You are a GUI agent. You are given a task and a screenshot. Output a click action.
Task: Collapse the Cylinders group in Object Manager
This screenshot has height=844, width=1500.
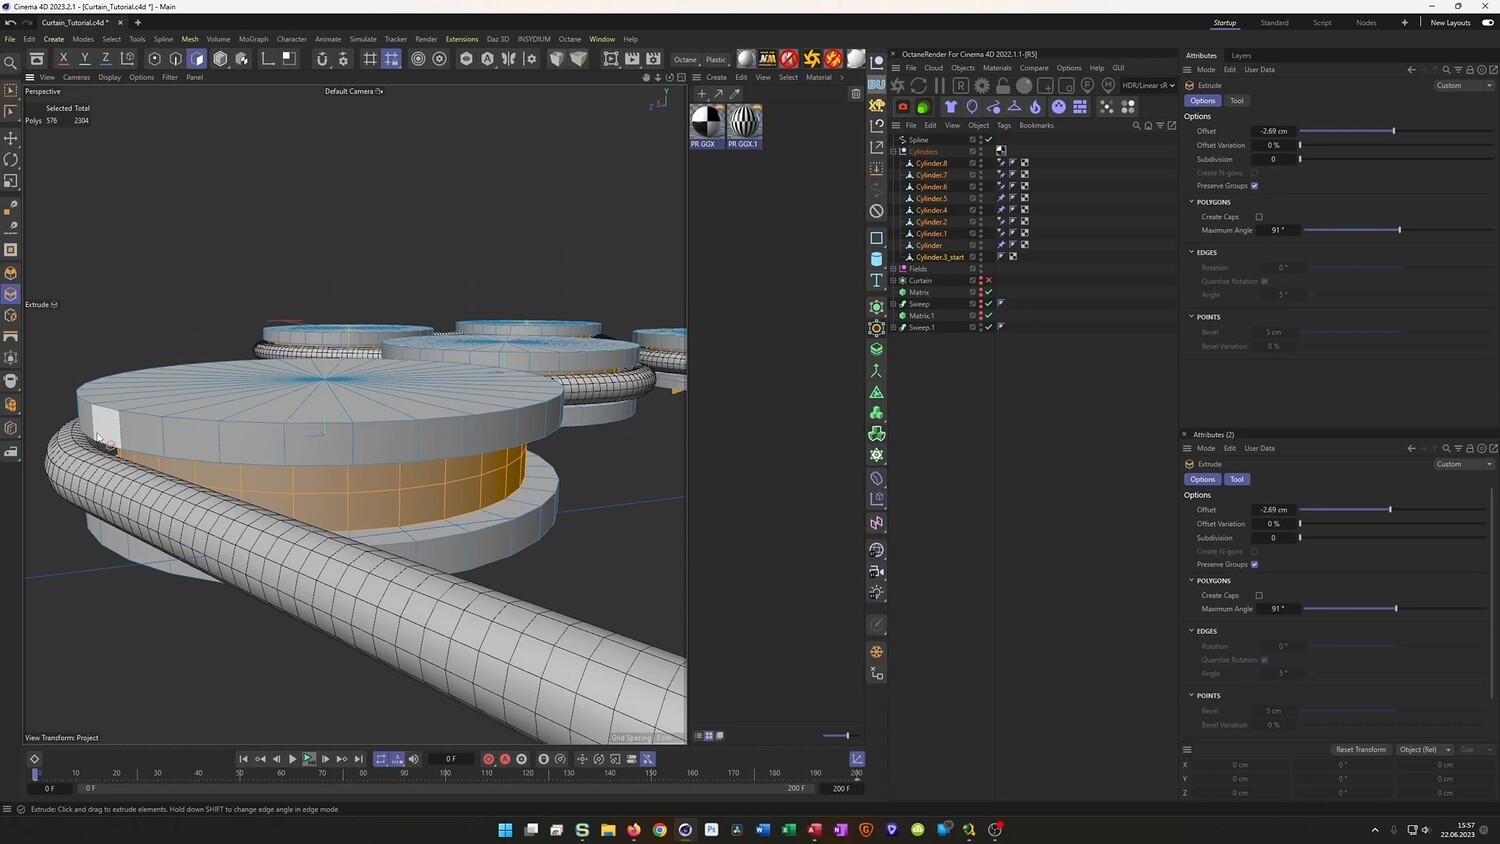(894, 152)
